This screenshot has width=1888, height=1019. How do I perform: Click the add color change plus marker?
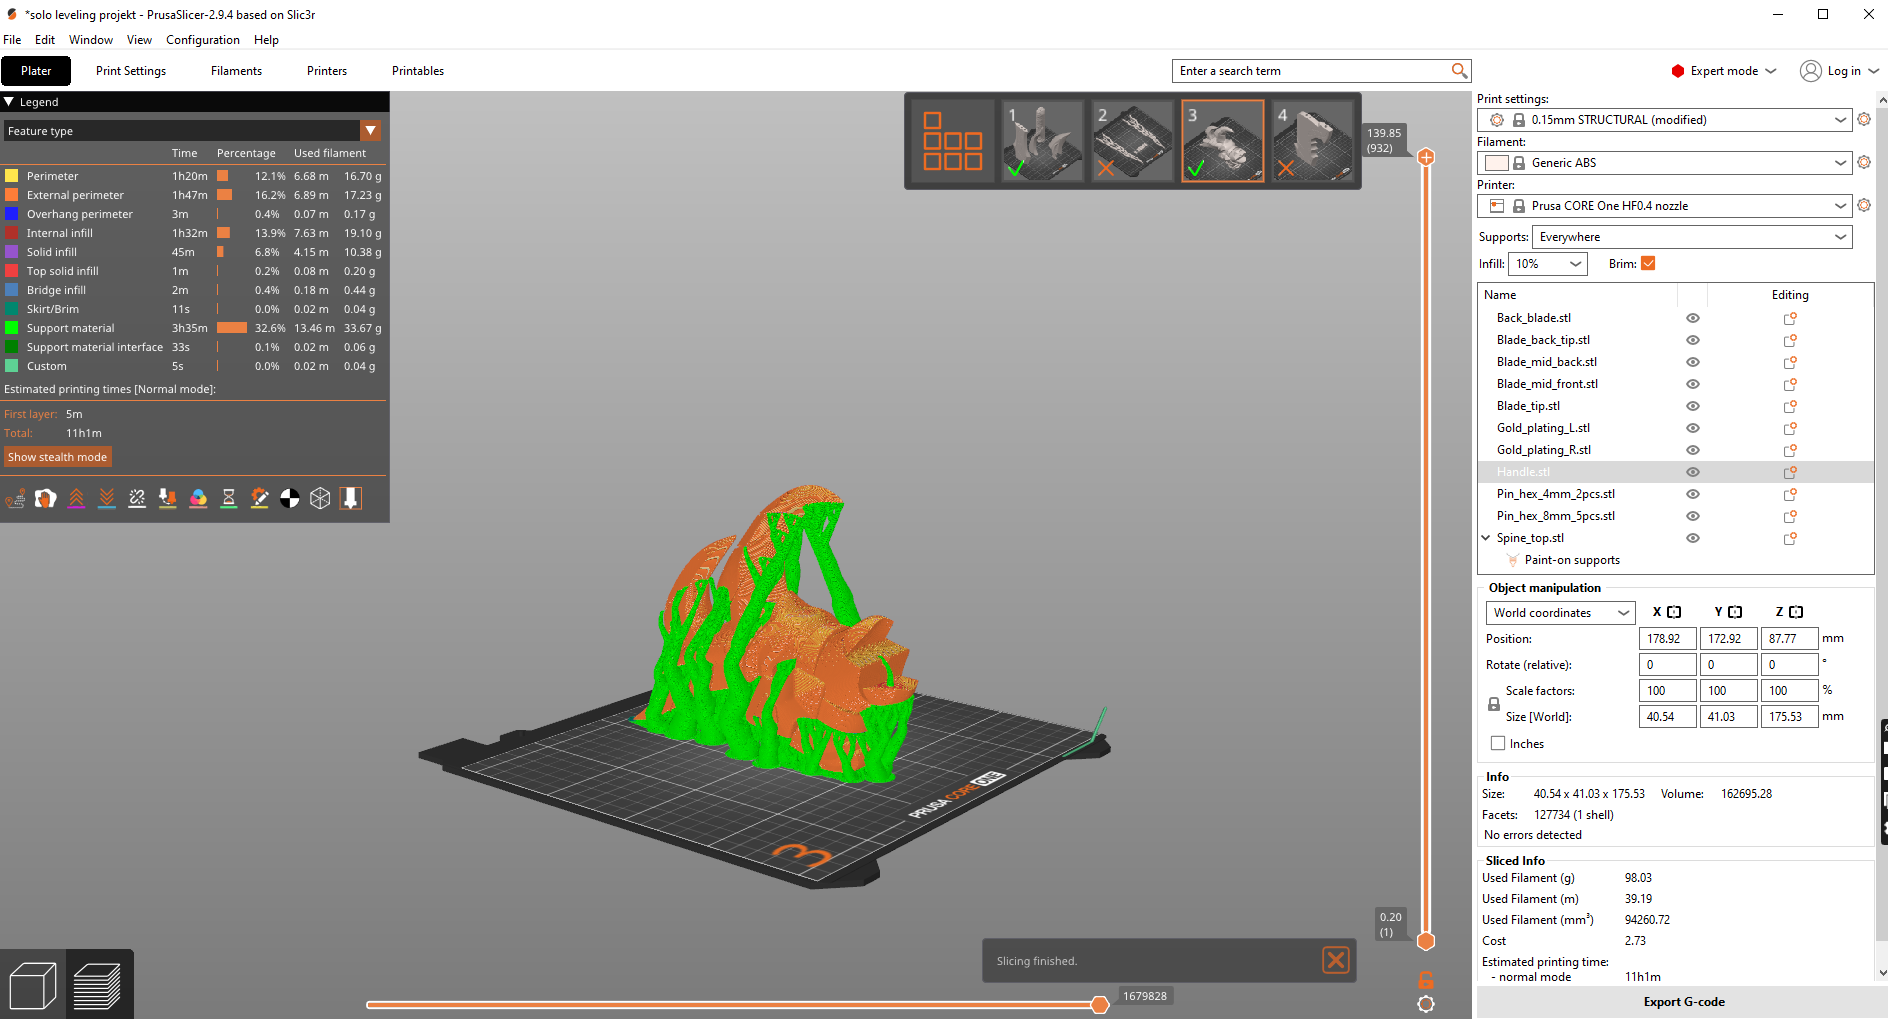coord(1426,157)
